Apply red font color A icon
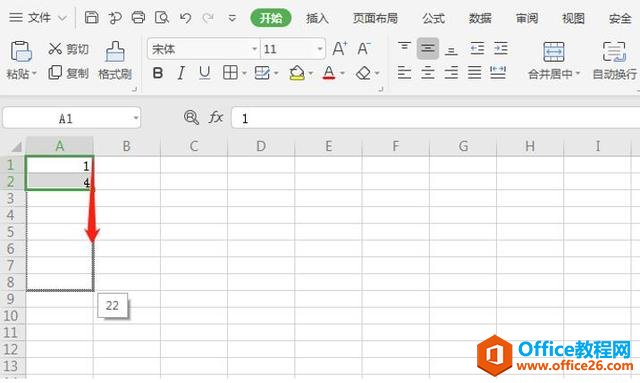This screenshot has height=383, width=640. pos(329,73)
